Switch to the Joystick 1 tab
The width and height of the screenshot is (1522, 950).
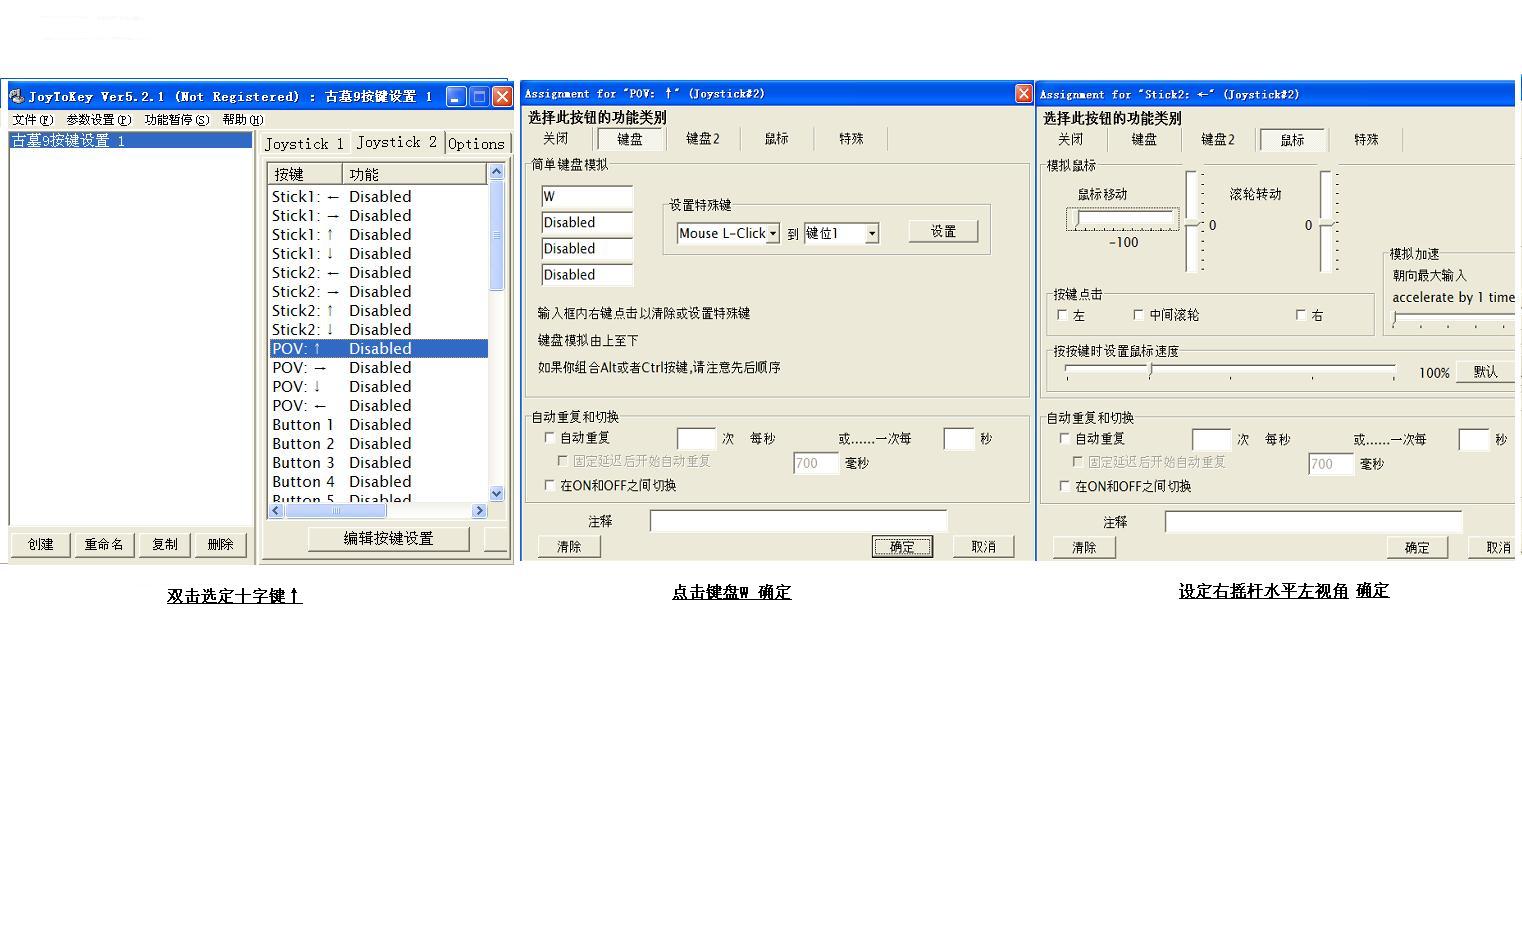pos(304,144)
